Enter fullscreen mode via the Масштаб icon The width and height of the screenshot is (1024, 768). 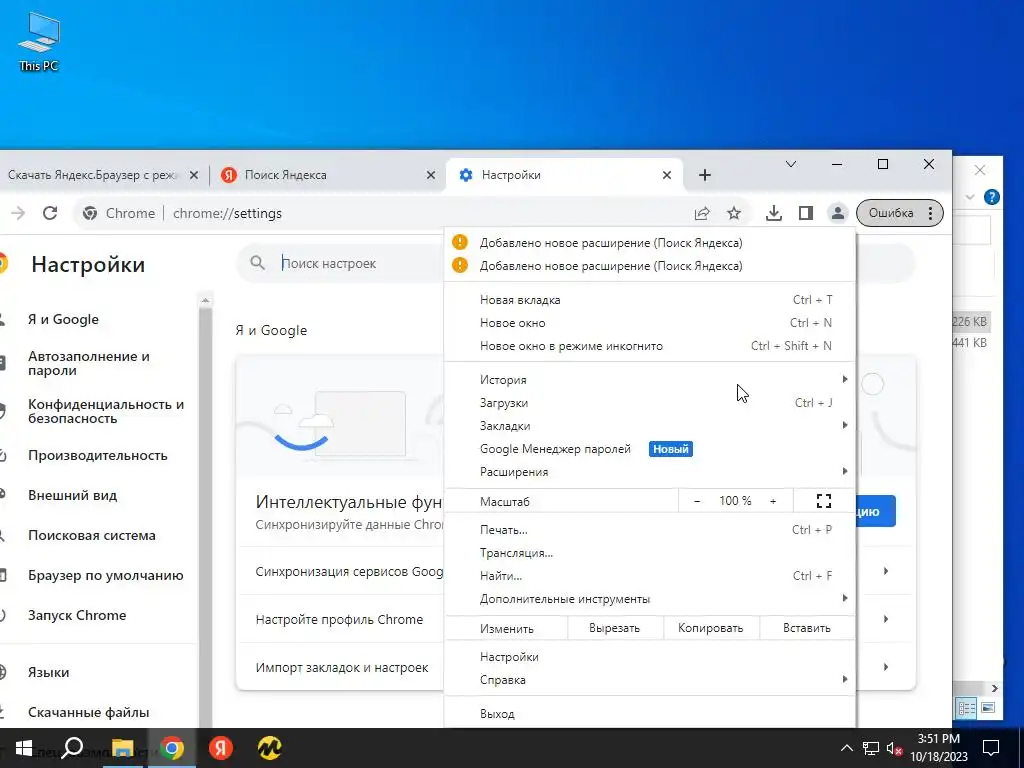(824, 501)
